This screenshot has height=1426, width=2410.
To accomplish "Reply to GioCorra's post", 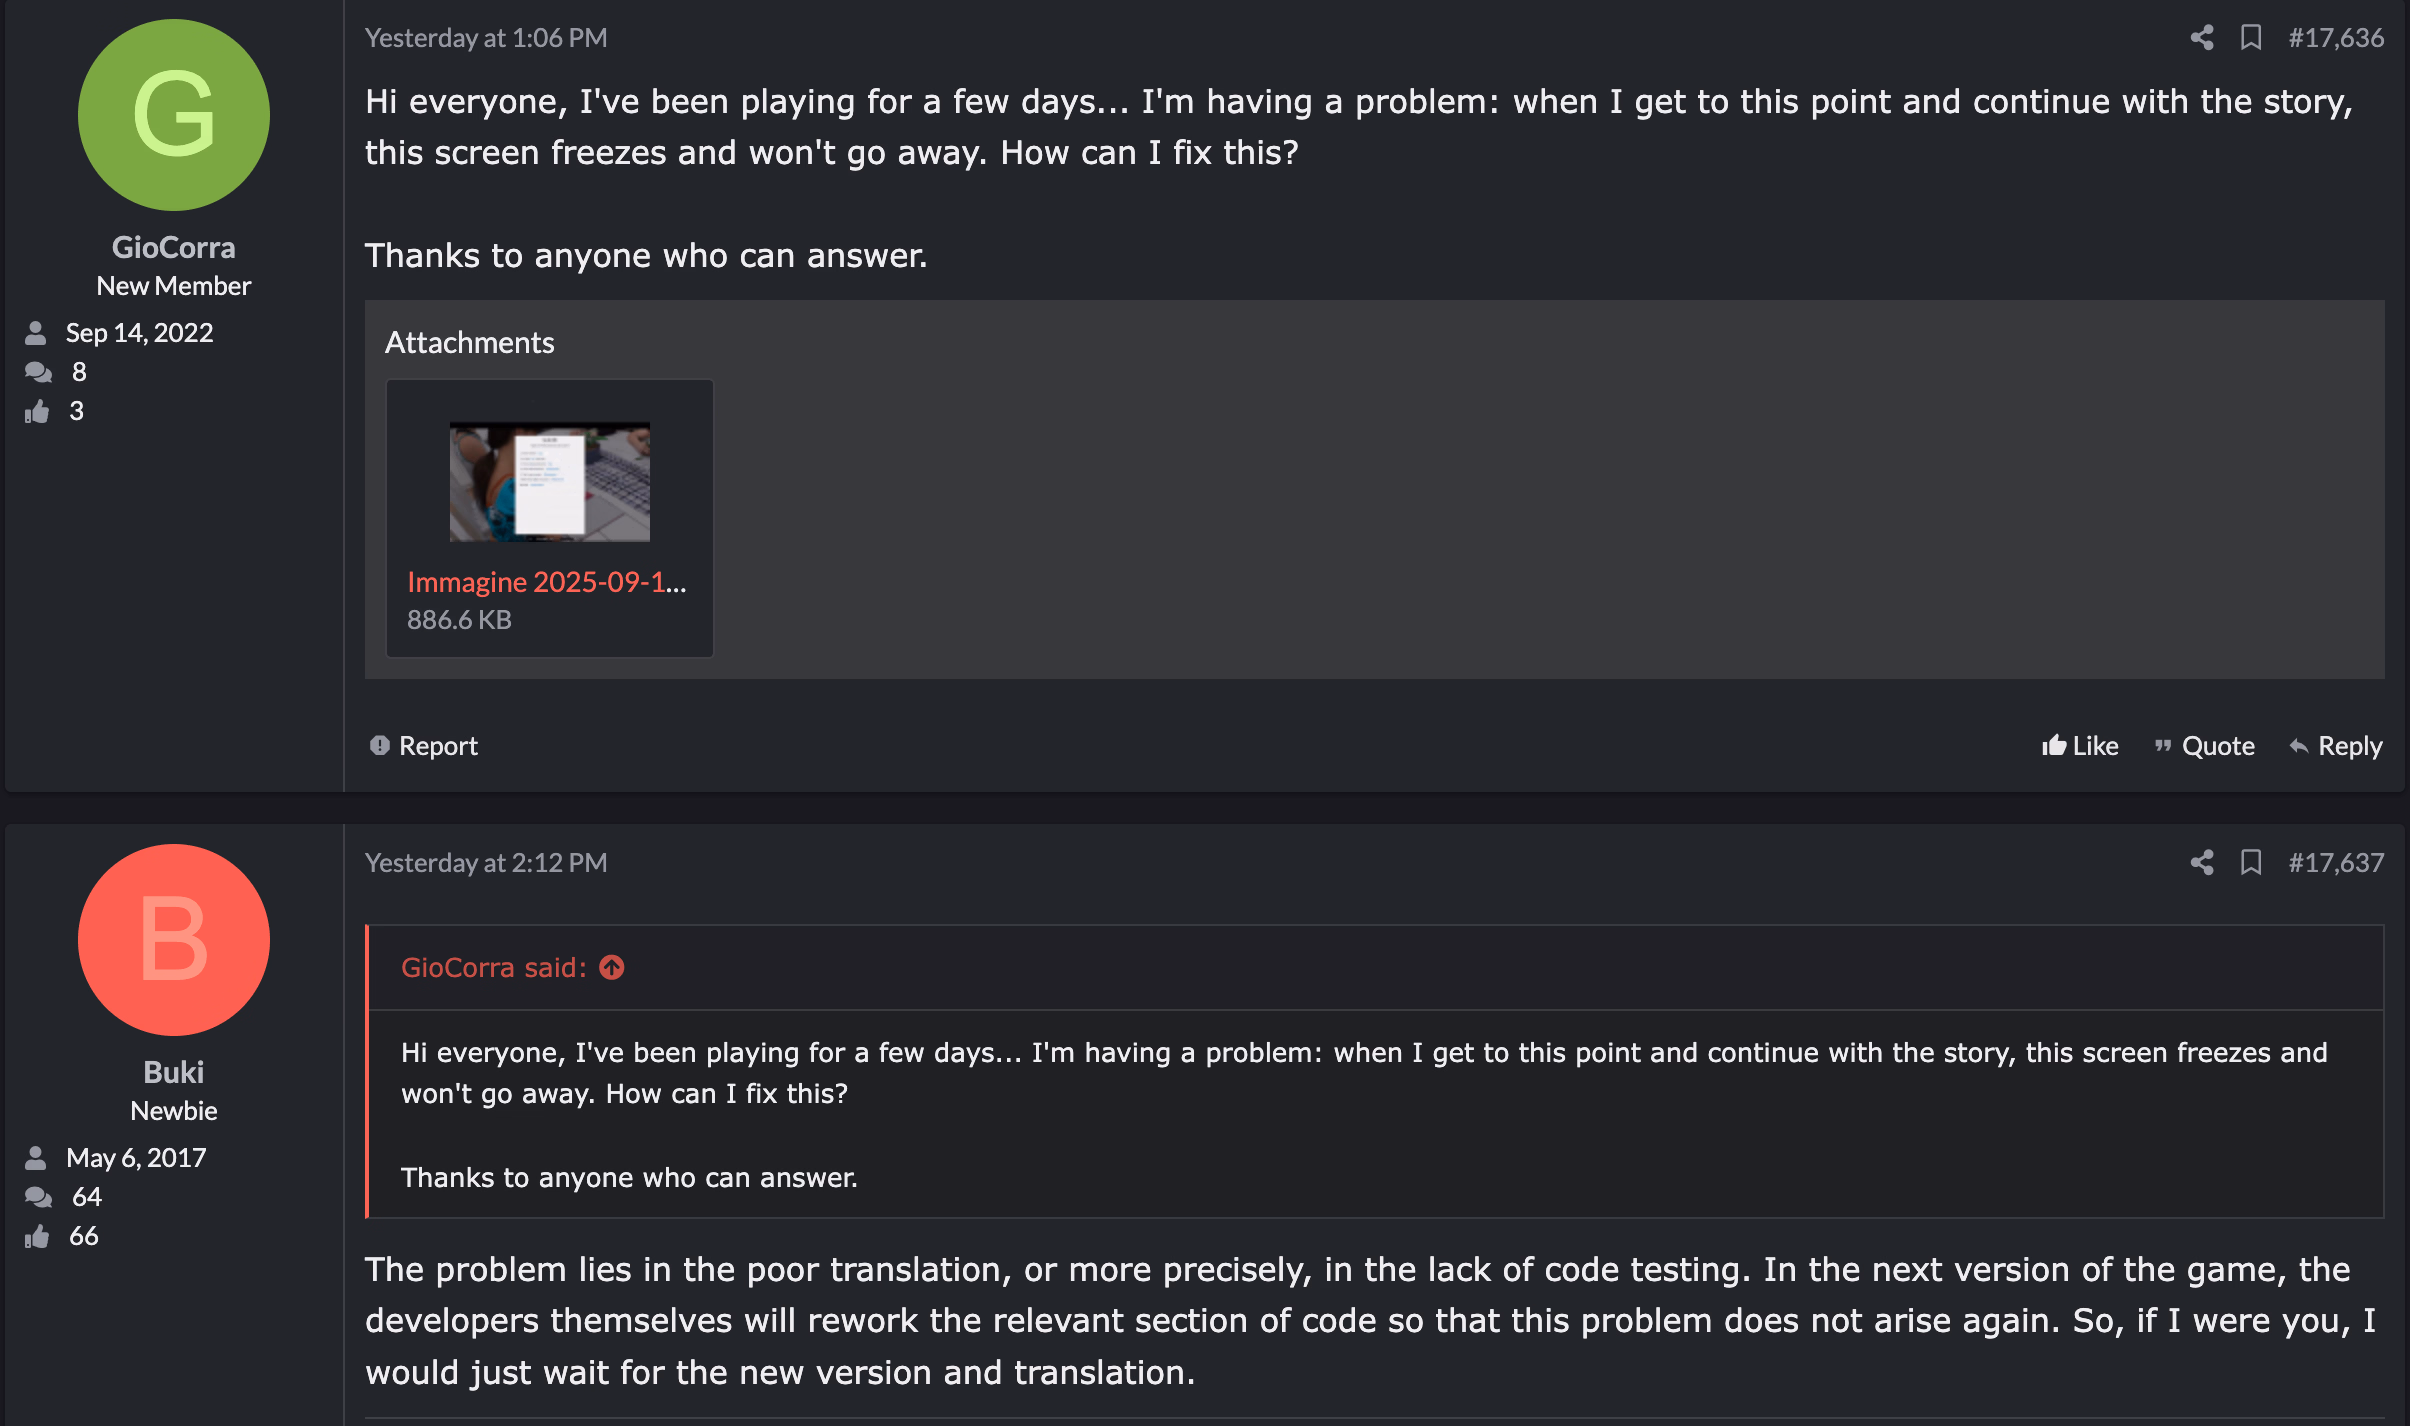I will pos(2336,746).
